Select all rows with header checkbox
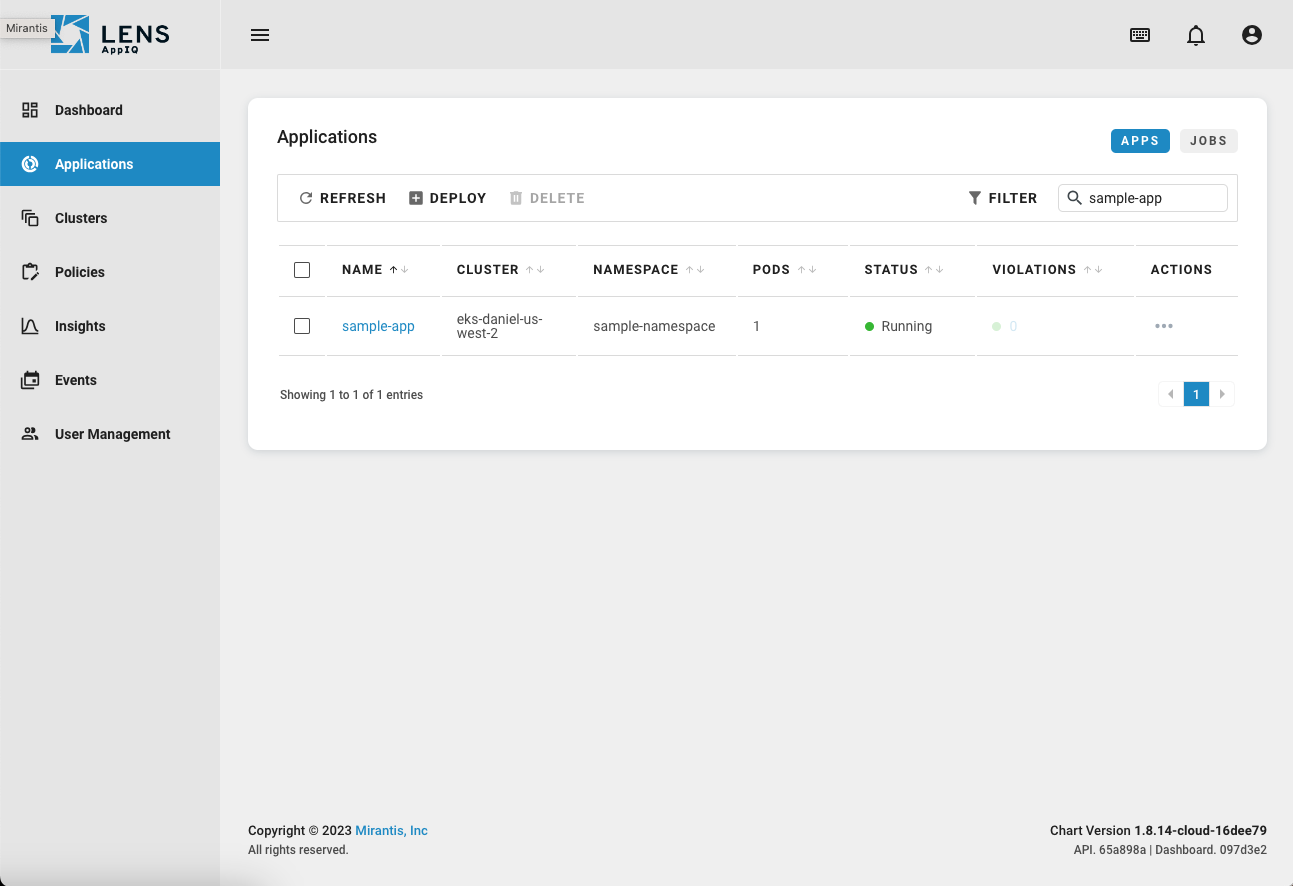The image size is (1293, 886). pos(302,270)
